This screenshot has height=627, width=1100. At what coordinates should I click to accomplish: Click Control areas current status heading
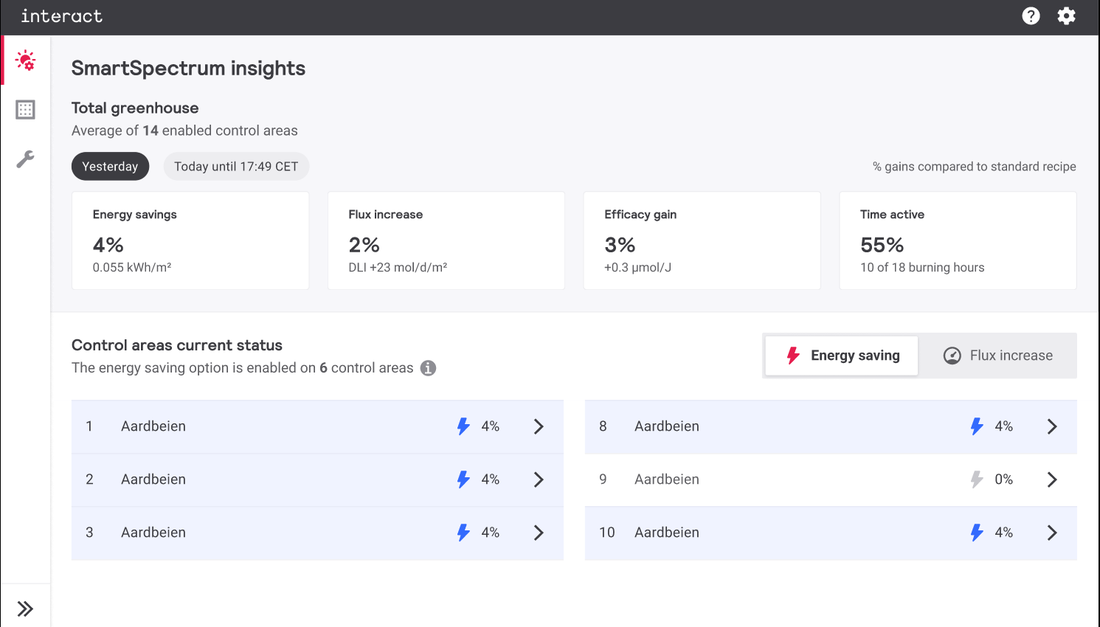point(177,345)
